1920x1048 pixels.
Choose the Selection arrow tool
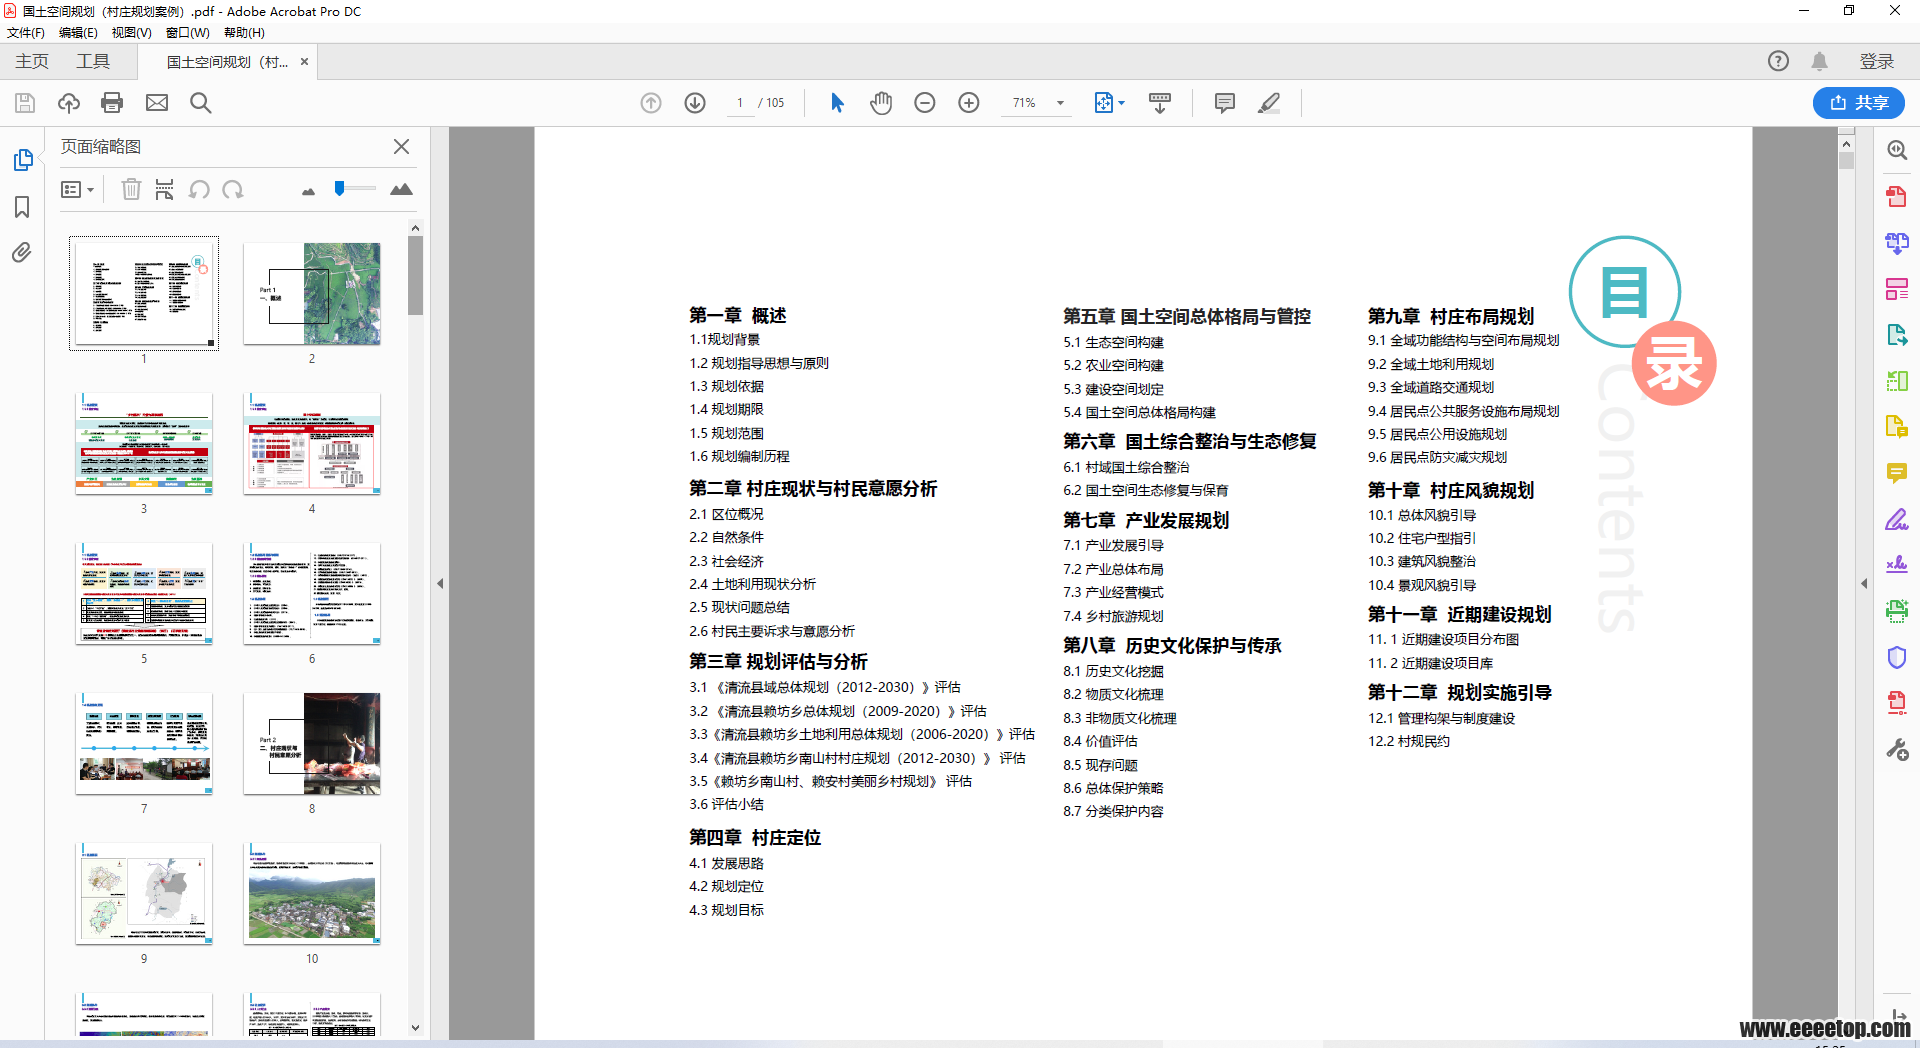pos(838,103)
